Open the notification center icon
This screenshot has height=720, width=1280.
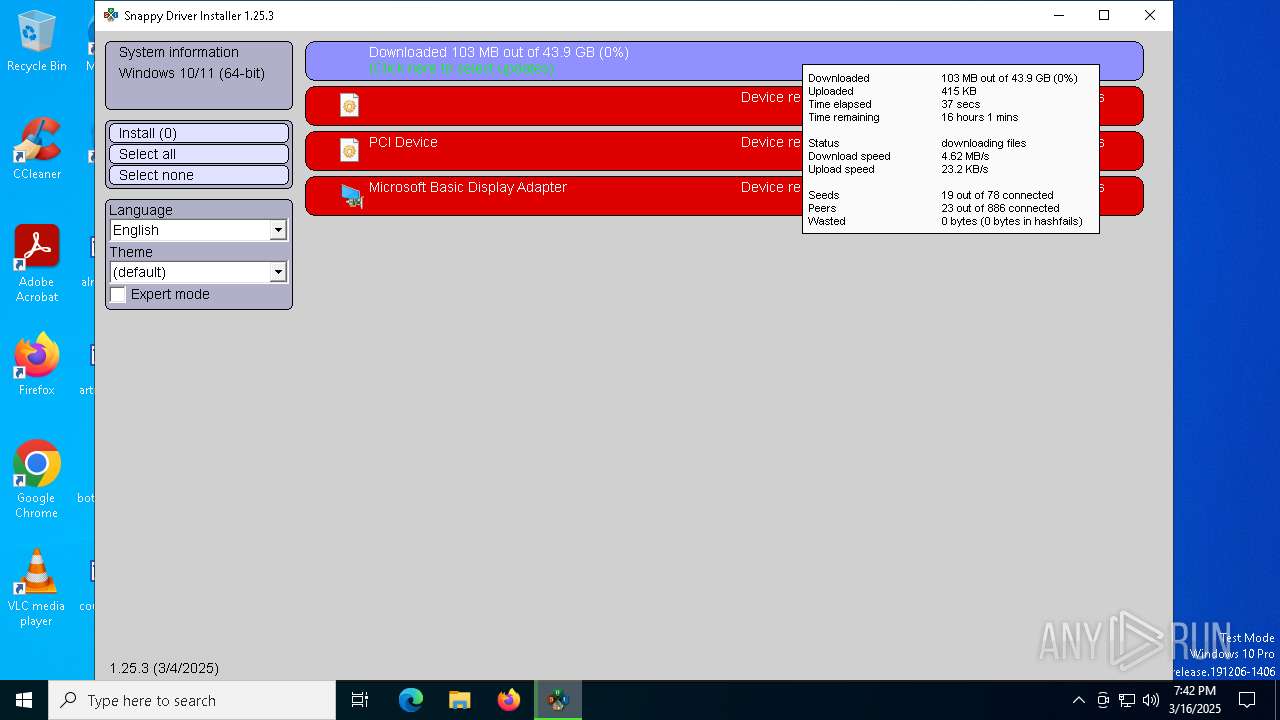[x=1247, y=700]
